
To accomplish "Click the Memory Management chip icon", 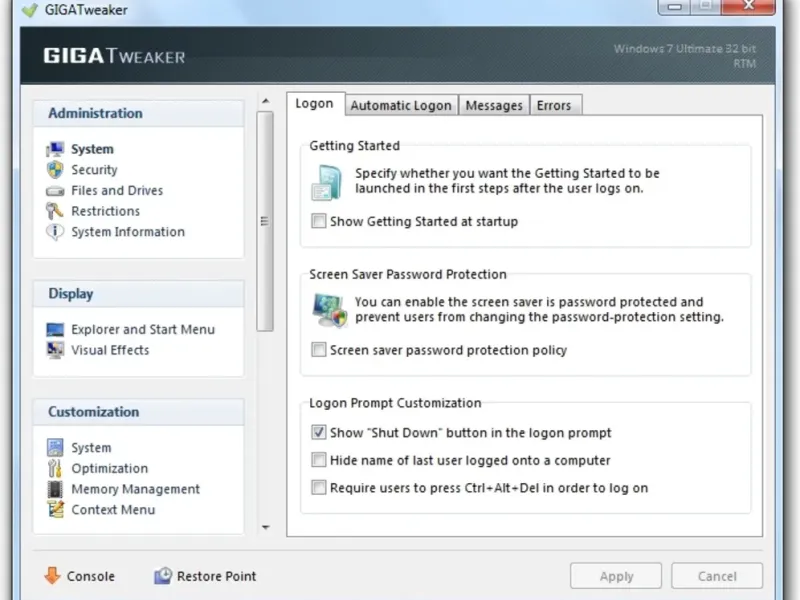I will click(55, 490).
